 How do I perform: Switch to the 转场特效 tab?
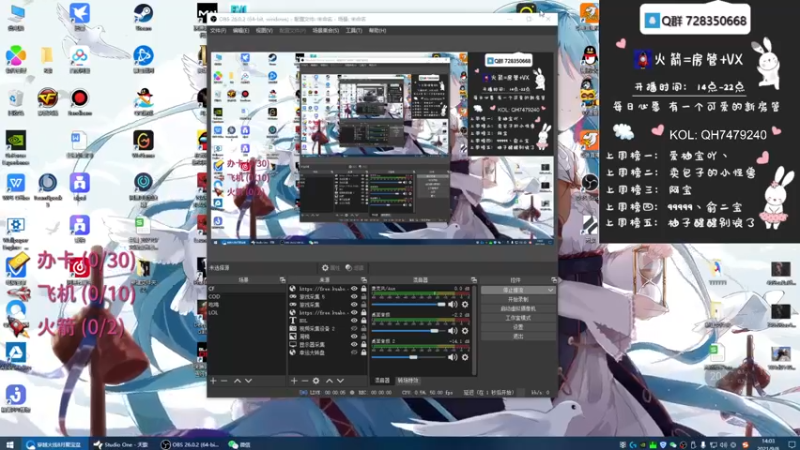pos(407,381)
